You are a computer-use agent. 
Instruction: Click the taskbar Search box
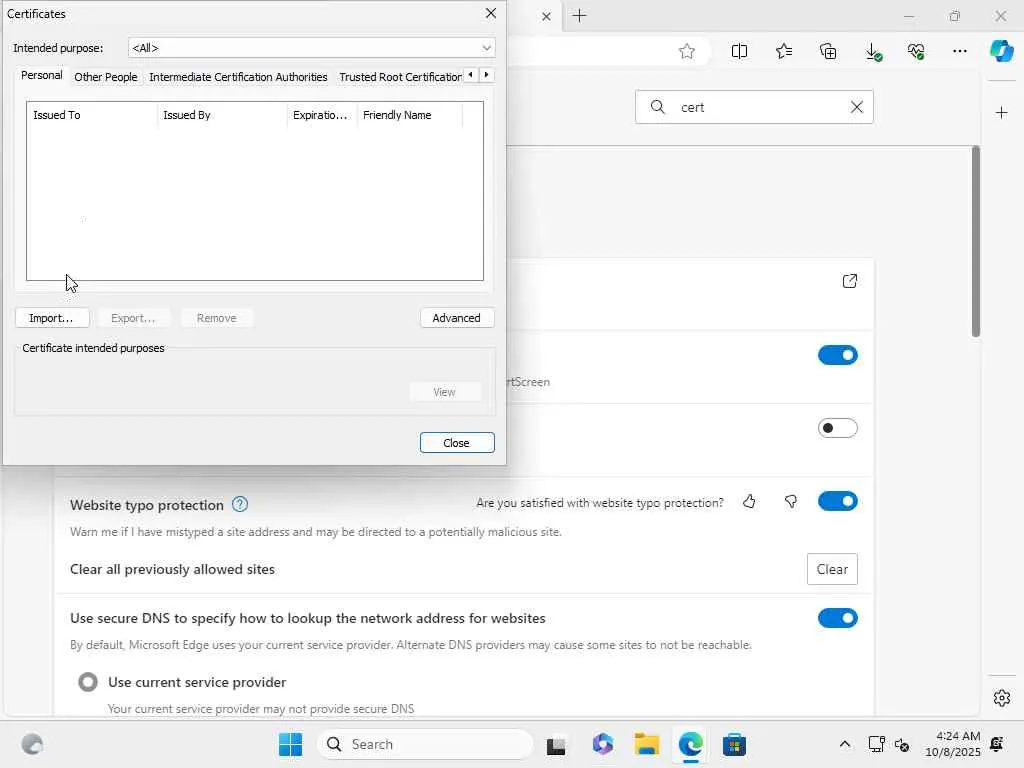[x=424, y=744]
